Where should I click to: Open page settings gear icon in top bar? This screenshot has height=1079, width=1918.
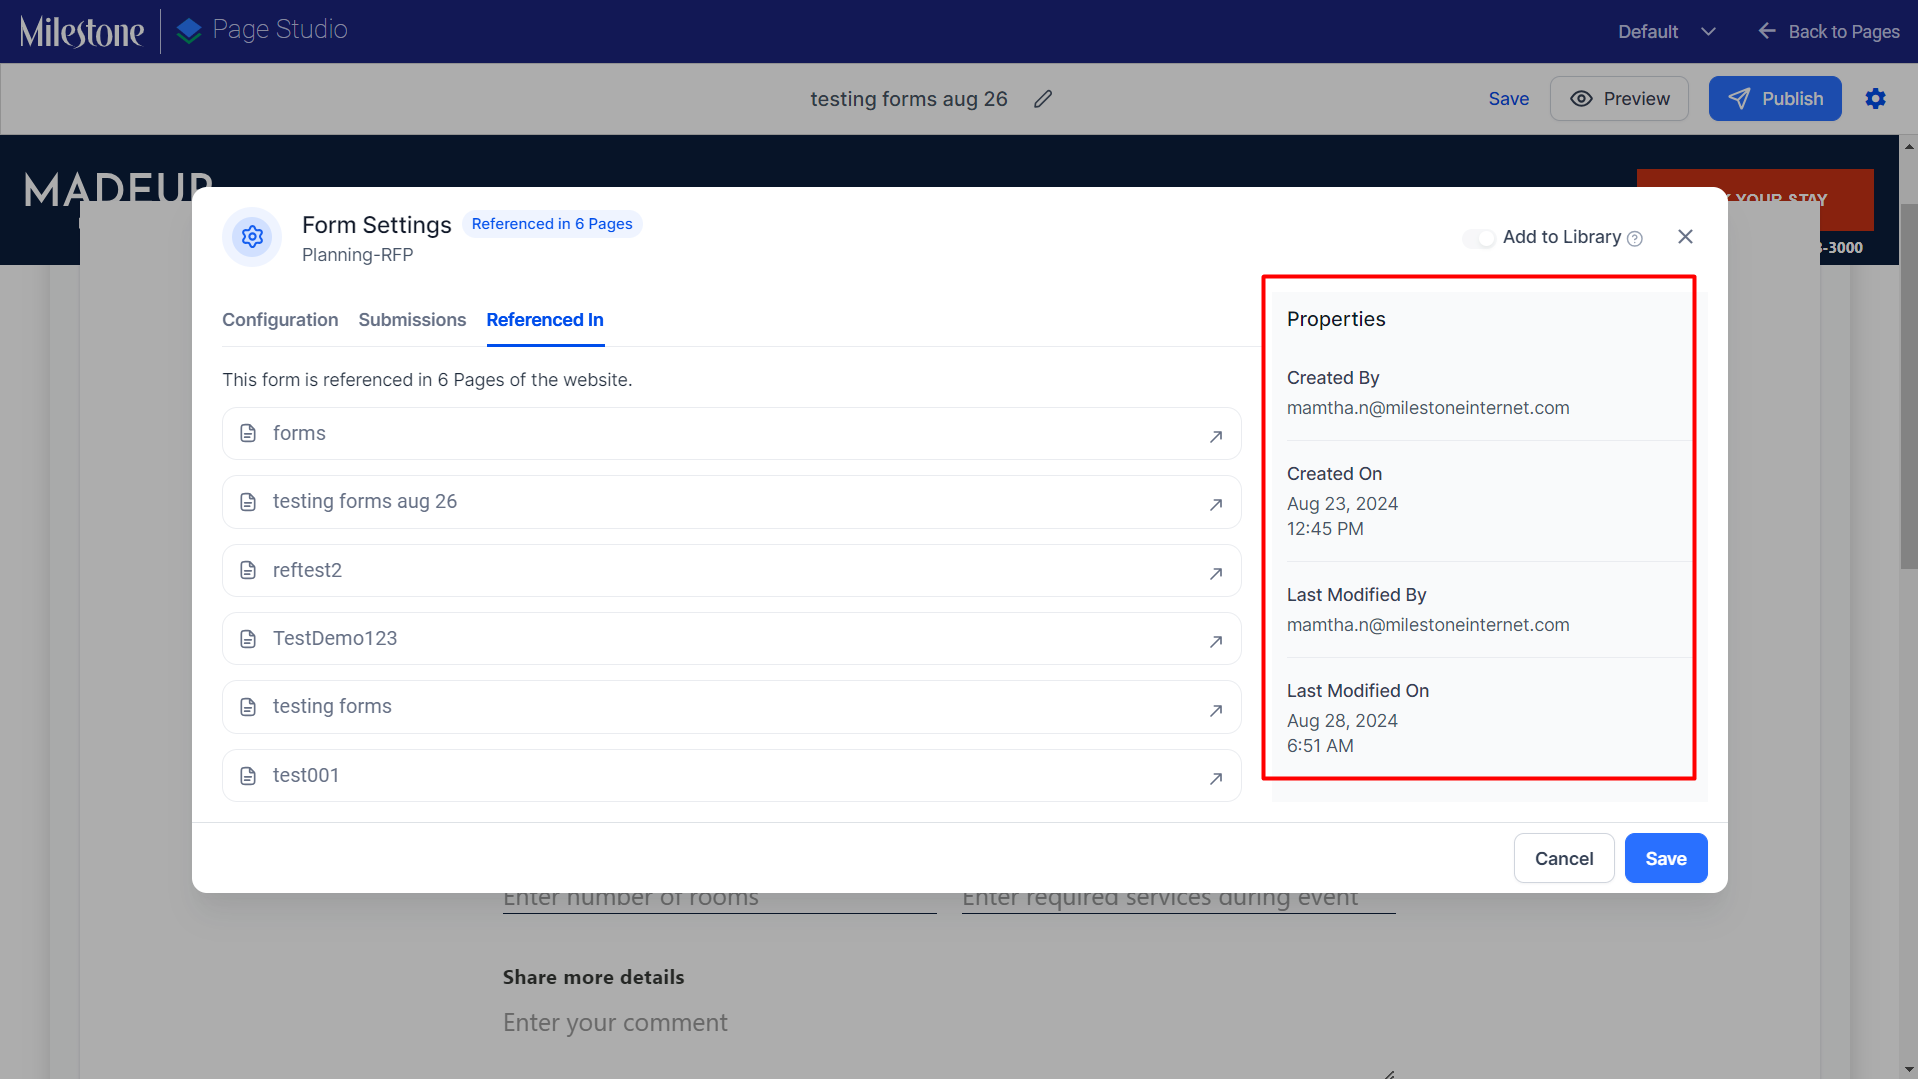pyautogui.click(x=1875, y=98)
